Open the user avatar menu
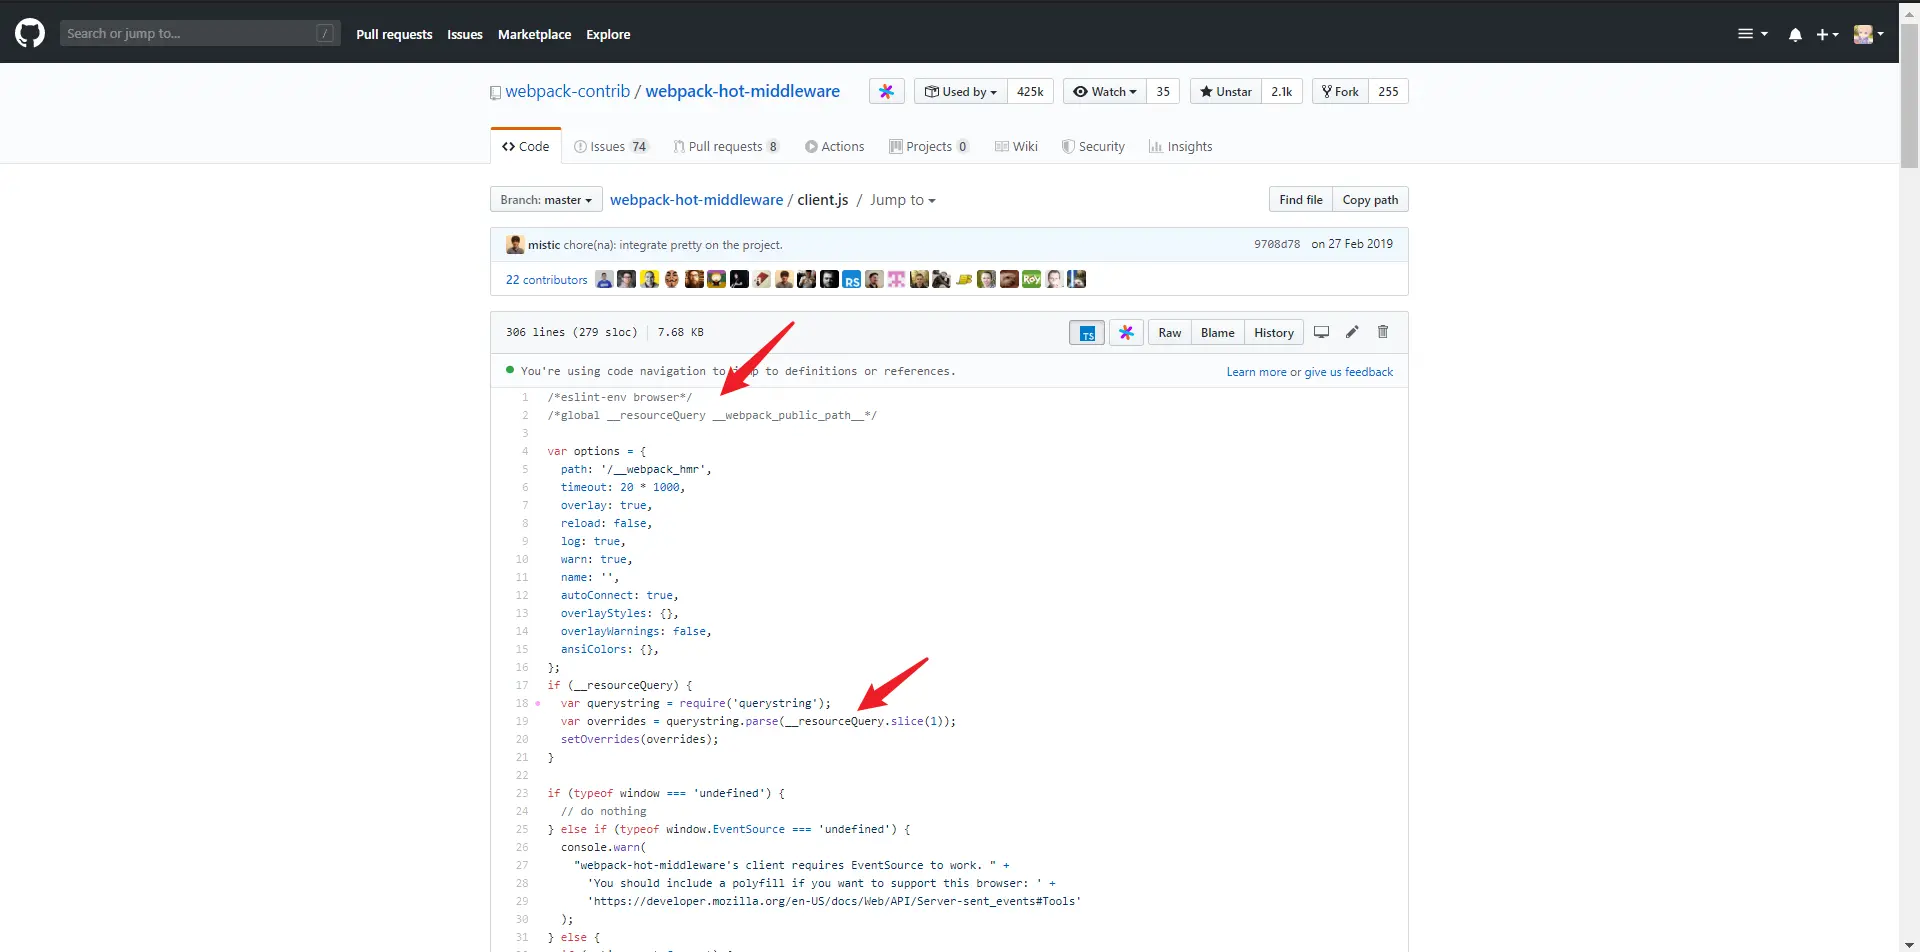1920x952 pixels. click(1868, 34)
